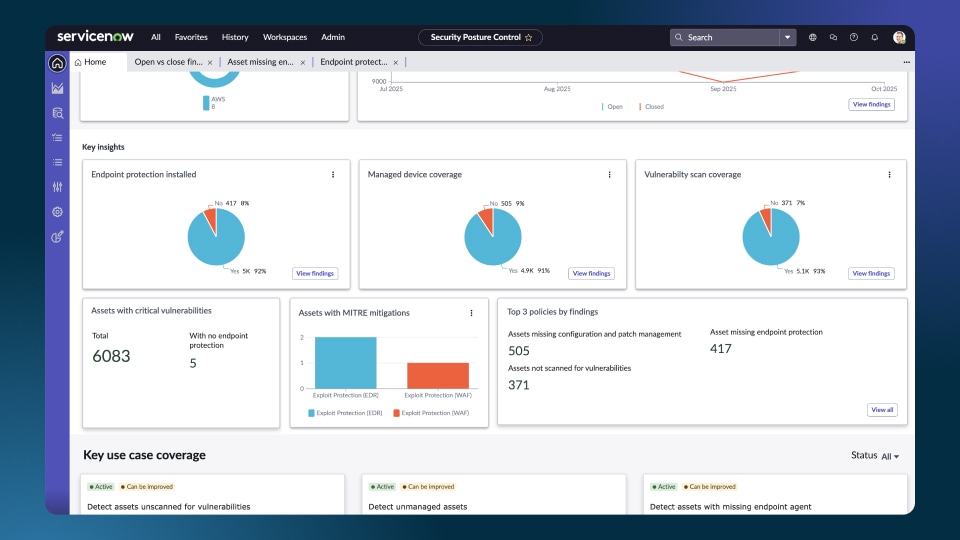
Task: Open the settings gear in sidebar
Action: (x=57, y=212)
